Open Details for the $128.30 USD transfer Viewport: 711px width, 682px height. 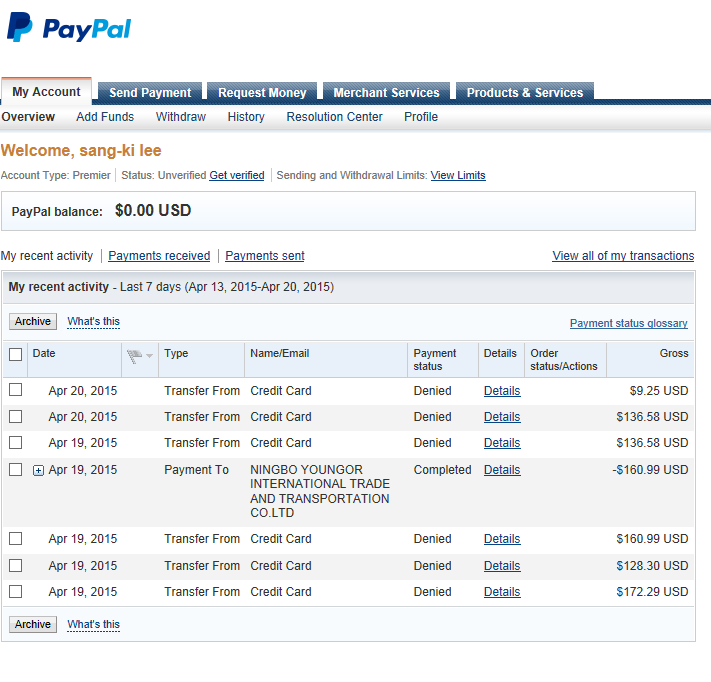tap(502, 566)
